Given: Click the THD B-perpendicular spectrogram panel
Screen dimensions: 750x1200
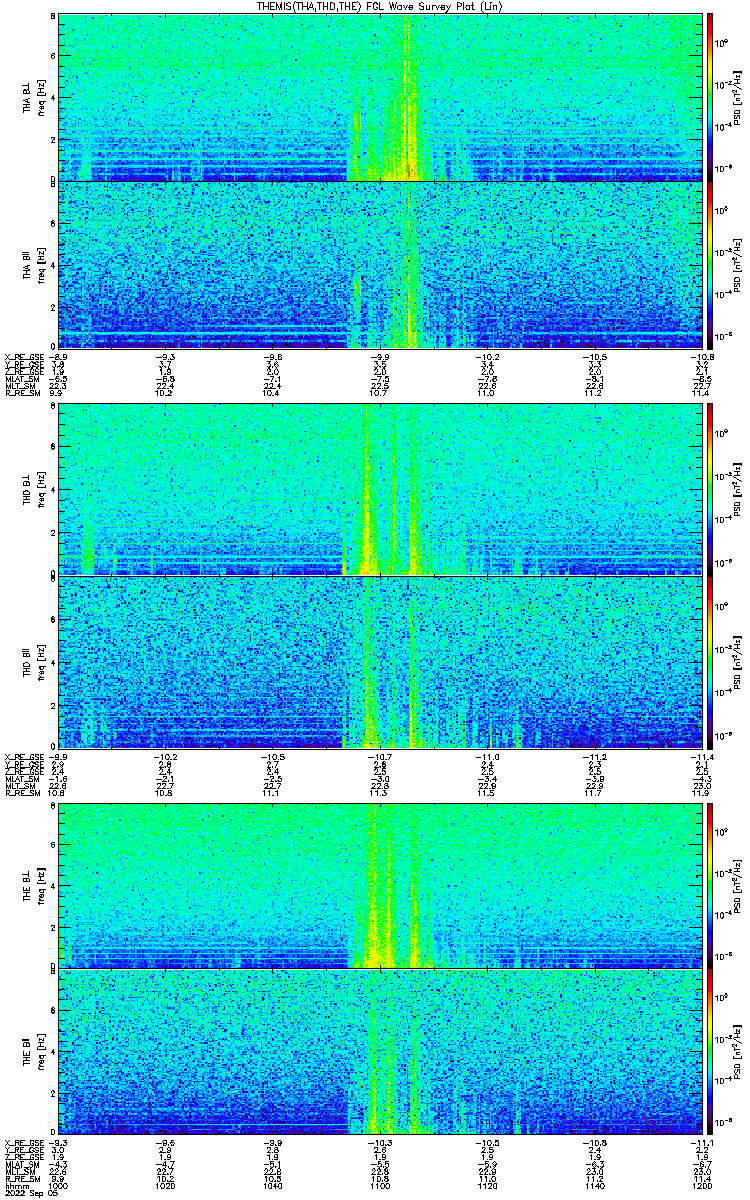Looking at the screenshot, I should click(x=378, y=489).
